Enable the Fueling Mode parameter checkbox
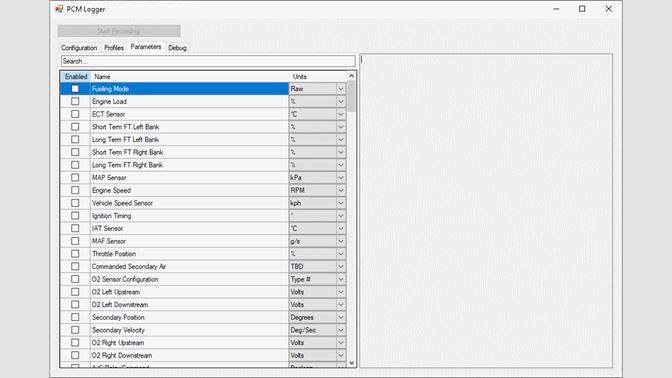This screenshot has width=672, height=378. tap(75, 89)
